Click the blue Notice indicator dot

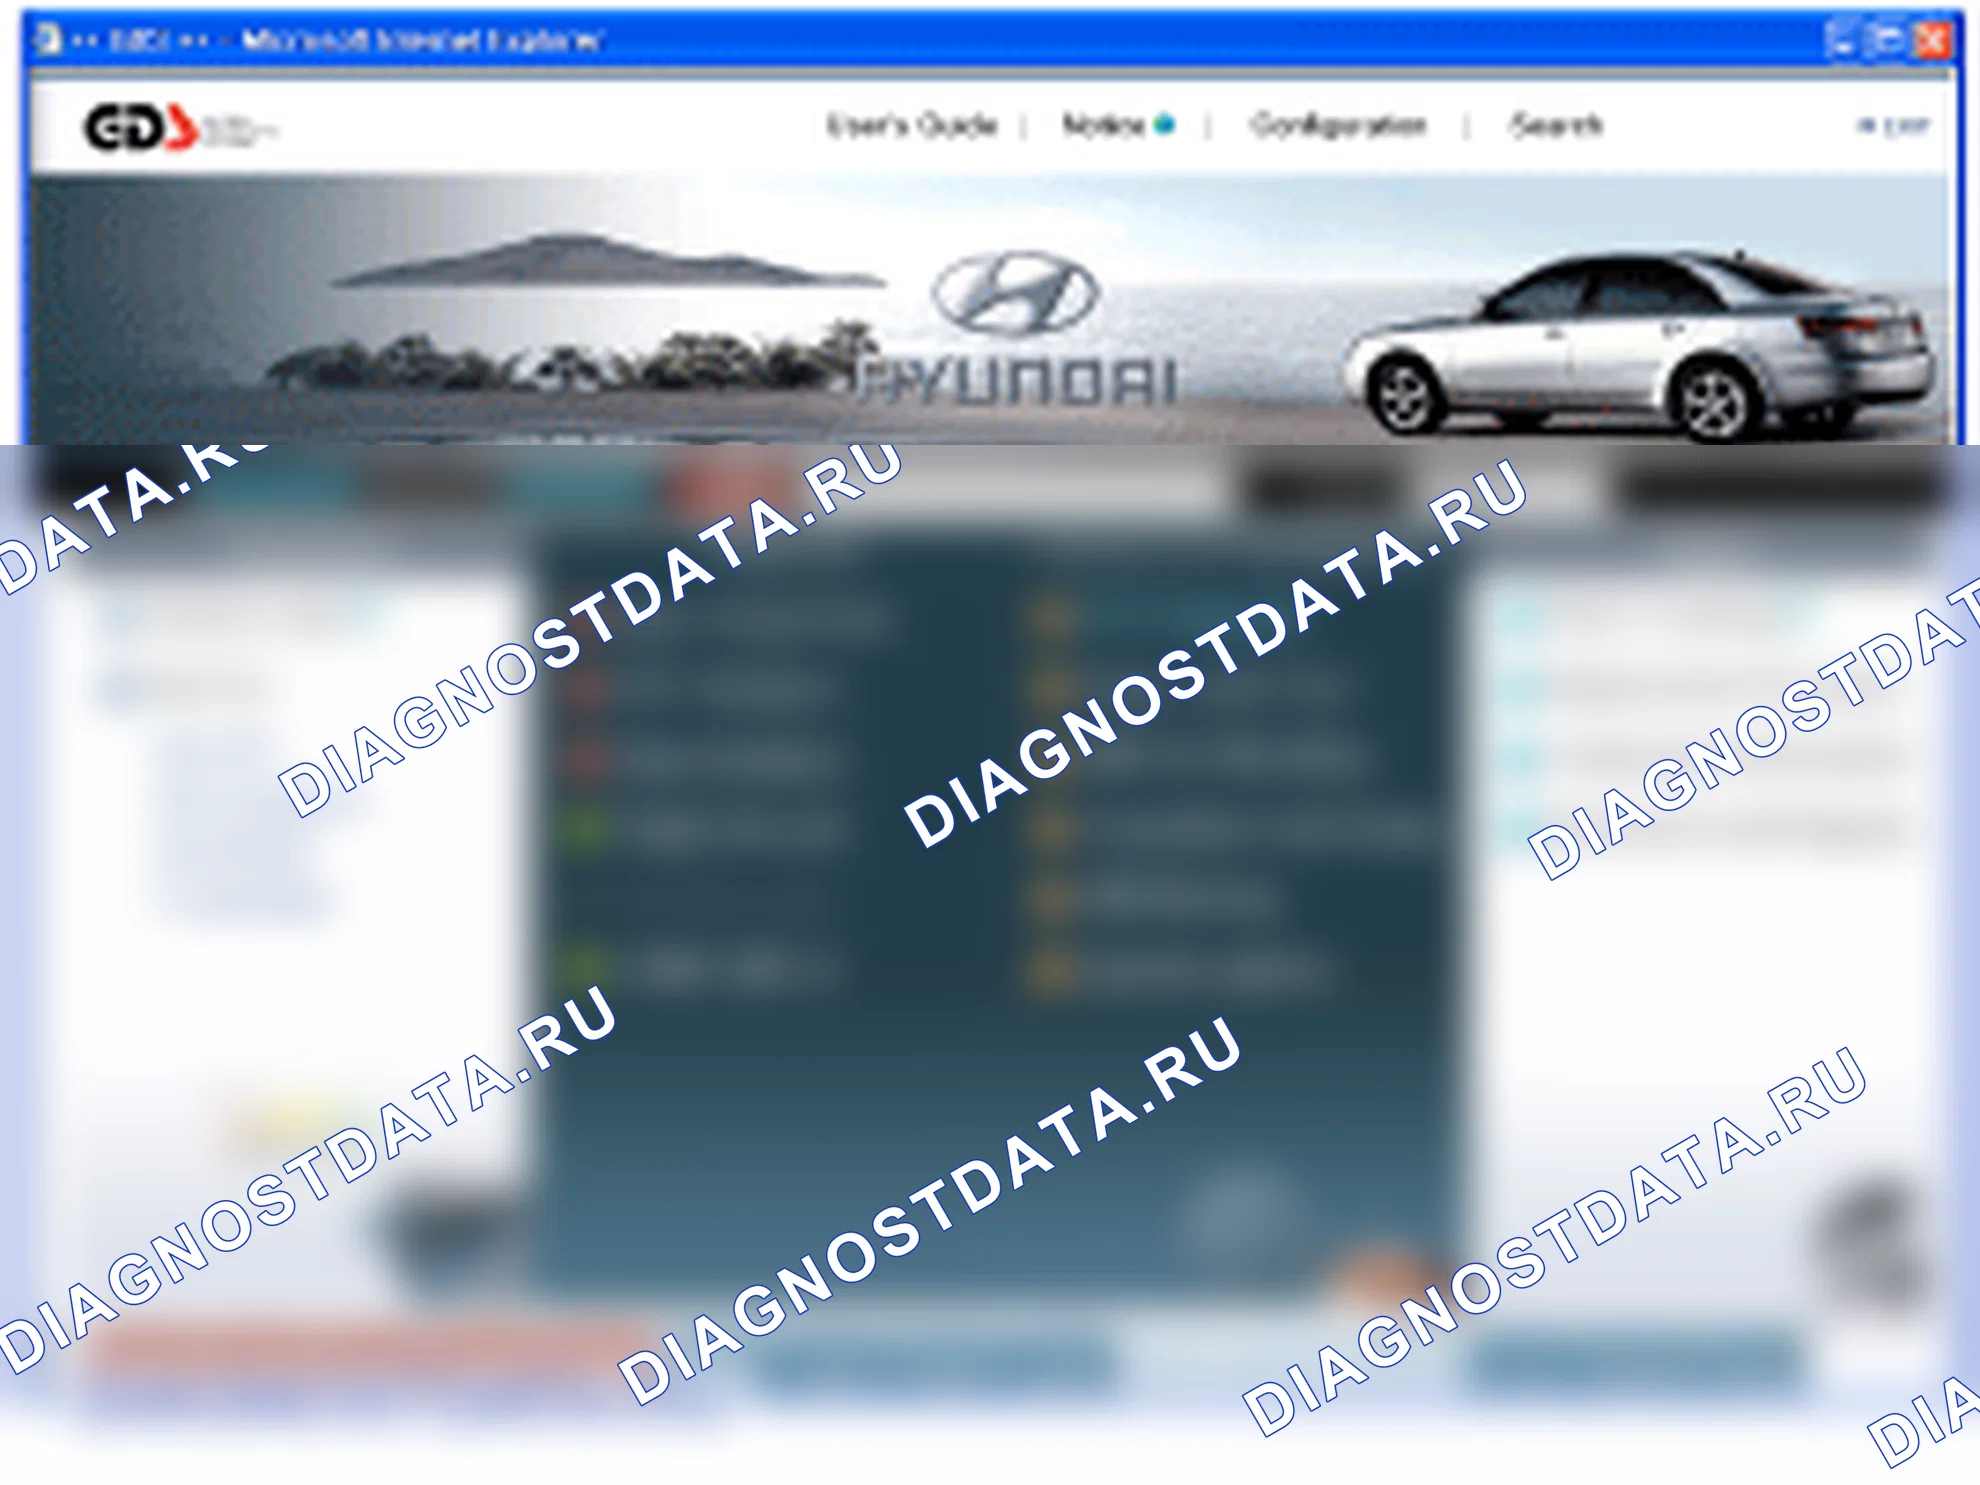tap(1163, 124)
